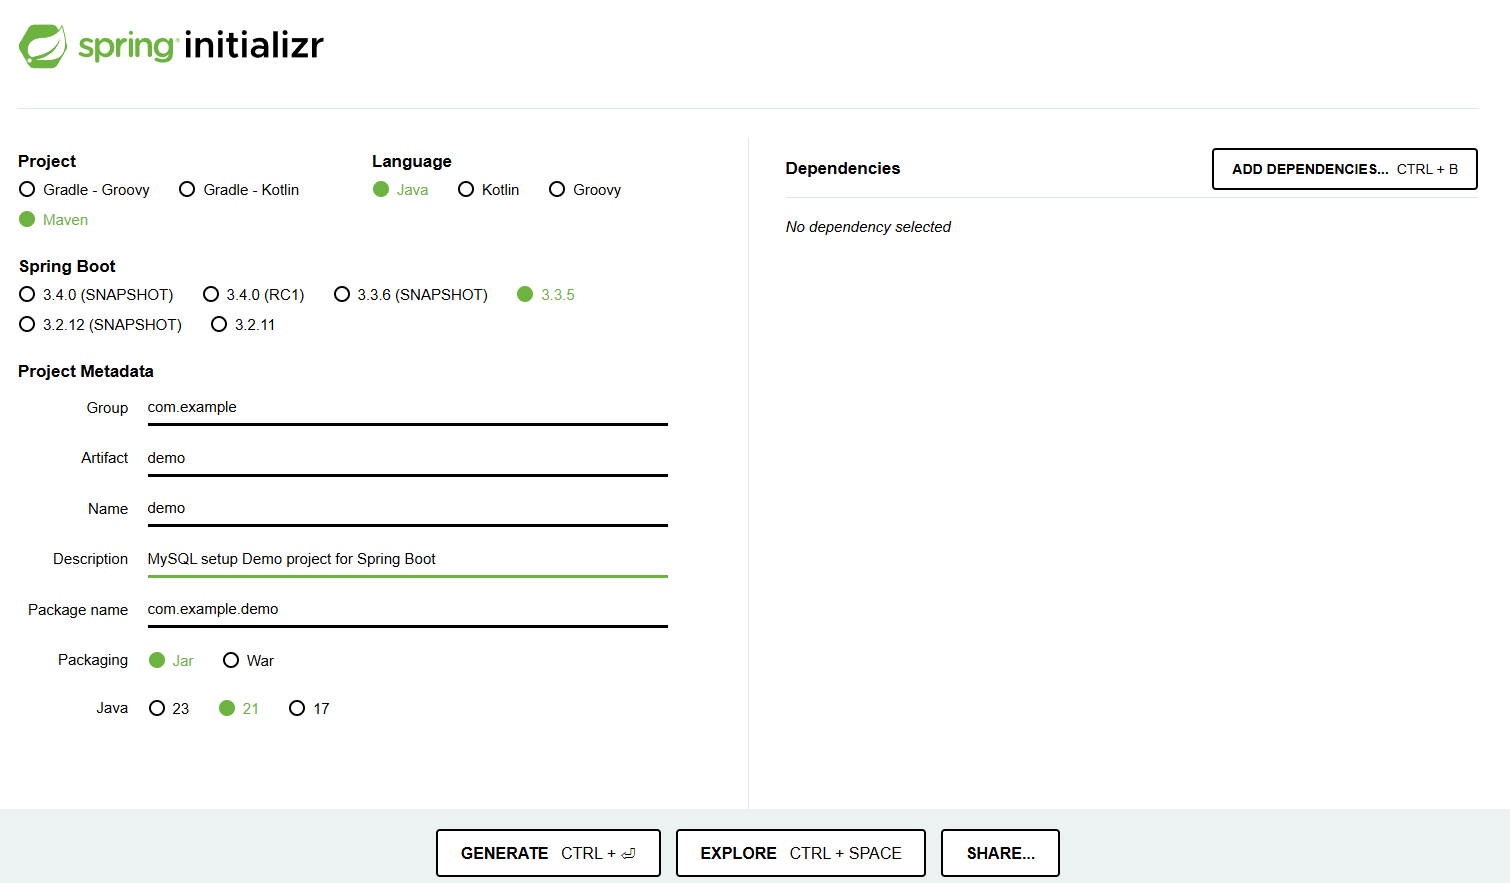Choose Kotlin as the language
The height and width of the screenshot is (883, 1510).
(489, 190)
